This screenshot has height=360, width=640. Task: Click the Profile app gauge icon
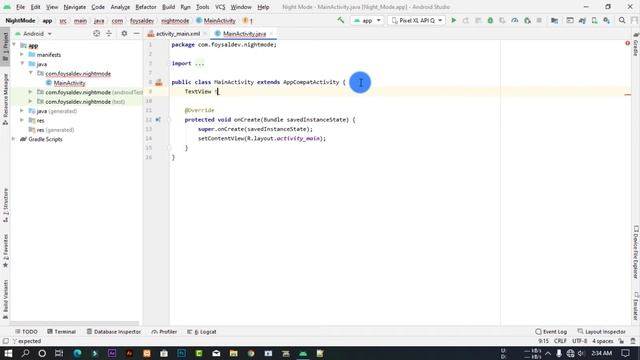(x=515, y=20)
